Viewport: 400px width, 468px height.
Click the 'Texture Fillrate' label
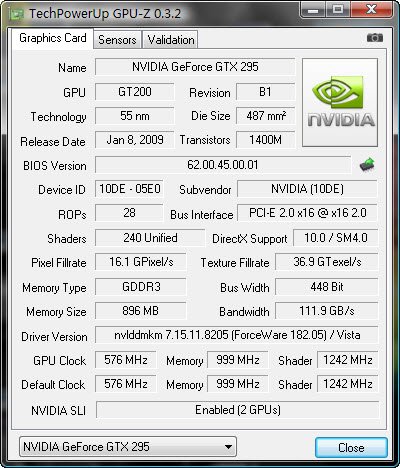coord(235,263)
